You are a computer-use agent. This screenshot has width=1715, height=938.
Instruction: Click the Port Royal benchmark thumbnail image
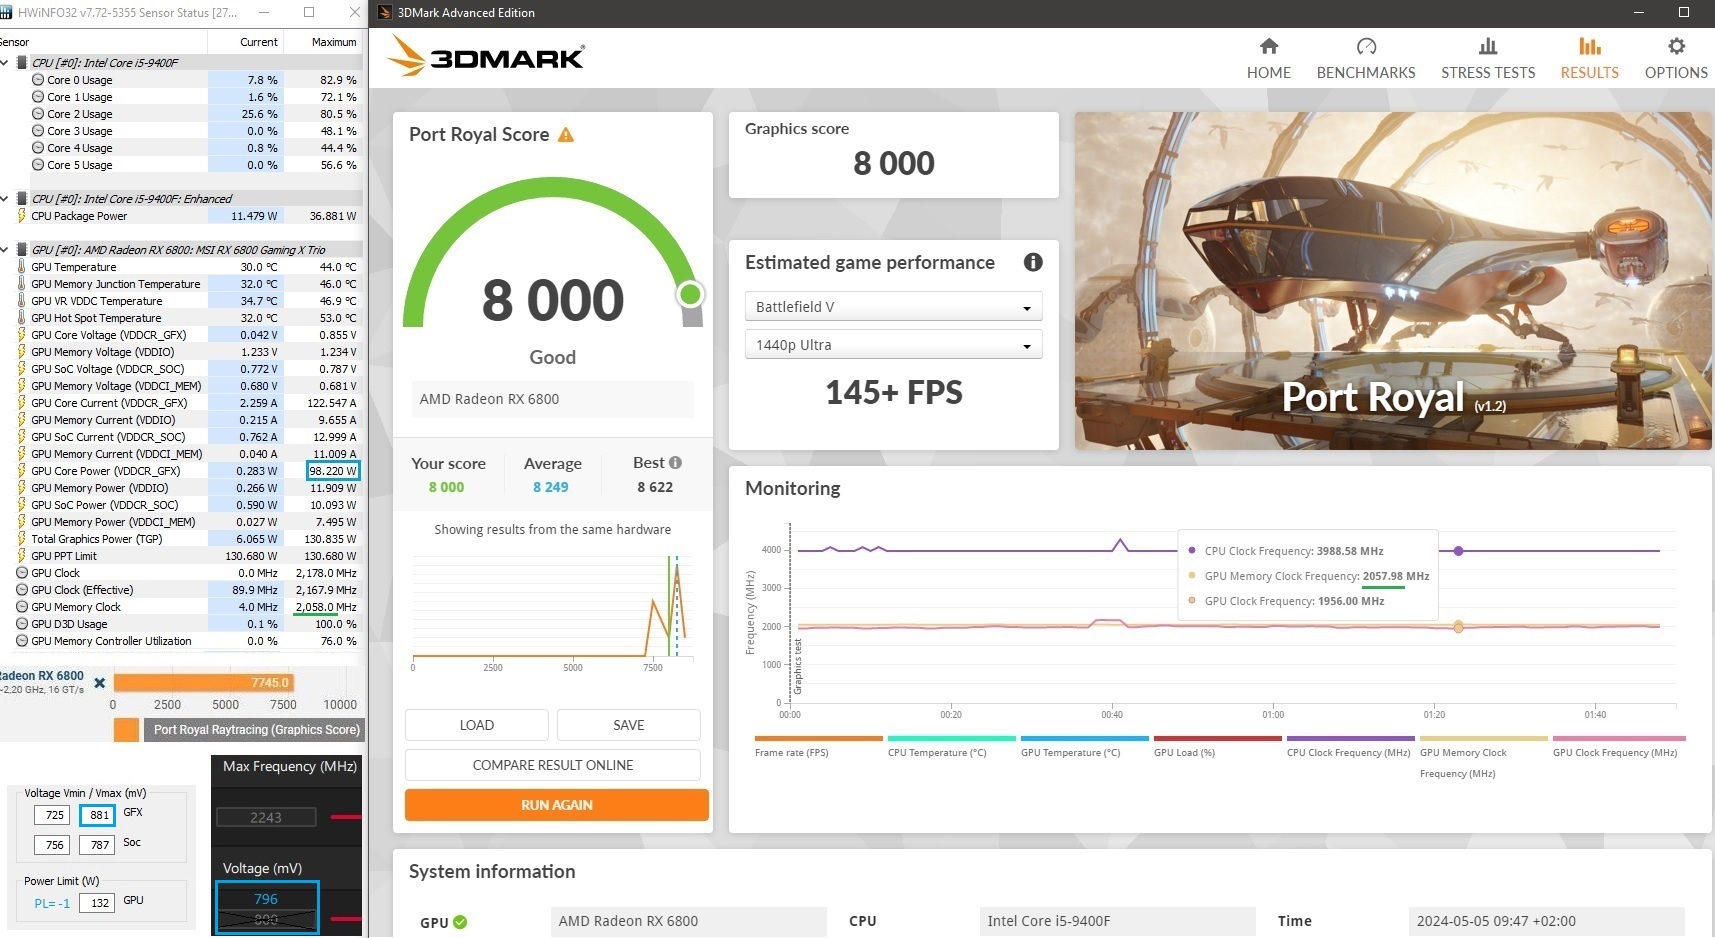[x=1393, y=280]
